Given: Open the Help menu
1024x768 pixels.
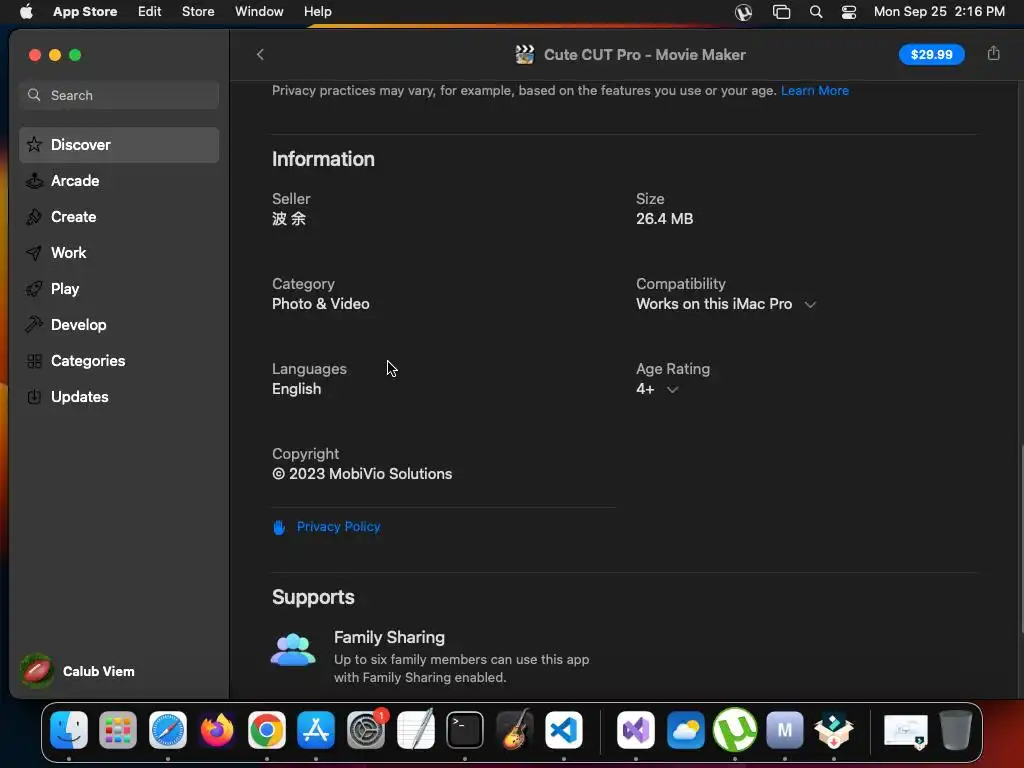Looking at the screenshot, I should [317, 12].
